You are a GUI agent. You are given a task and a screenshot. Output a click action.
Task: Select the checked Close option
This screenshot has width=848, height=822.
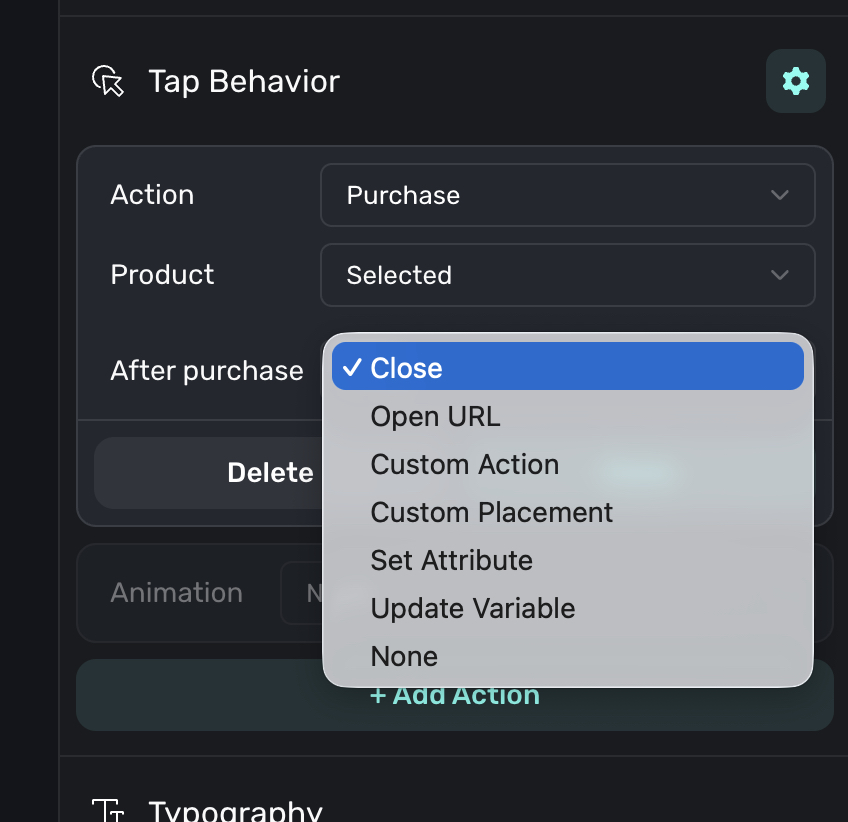coord(567,368)
